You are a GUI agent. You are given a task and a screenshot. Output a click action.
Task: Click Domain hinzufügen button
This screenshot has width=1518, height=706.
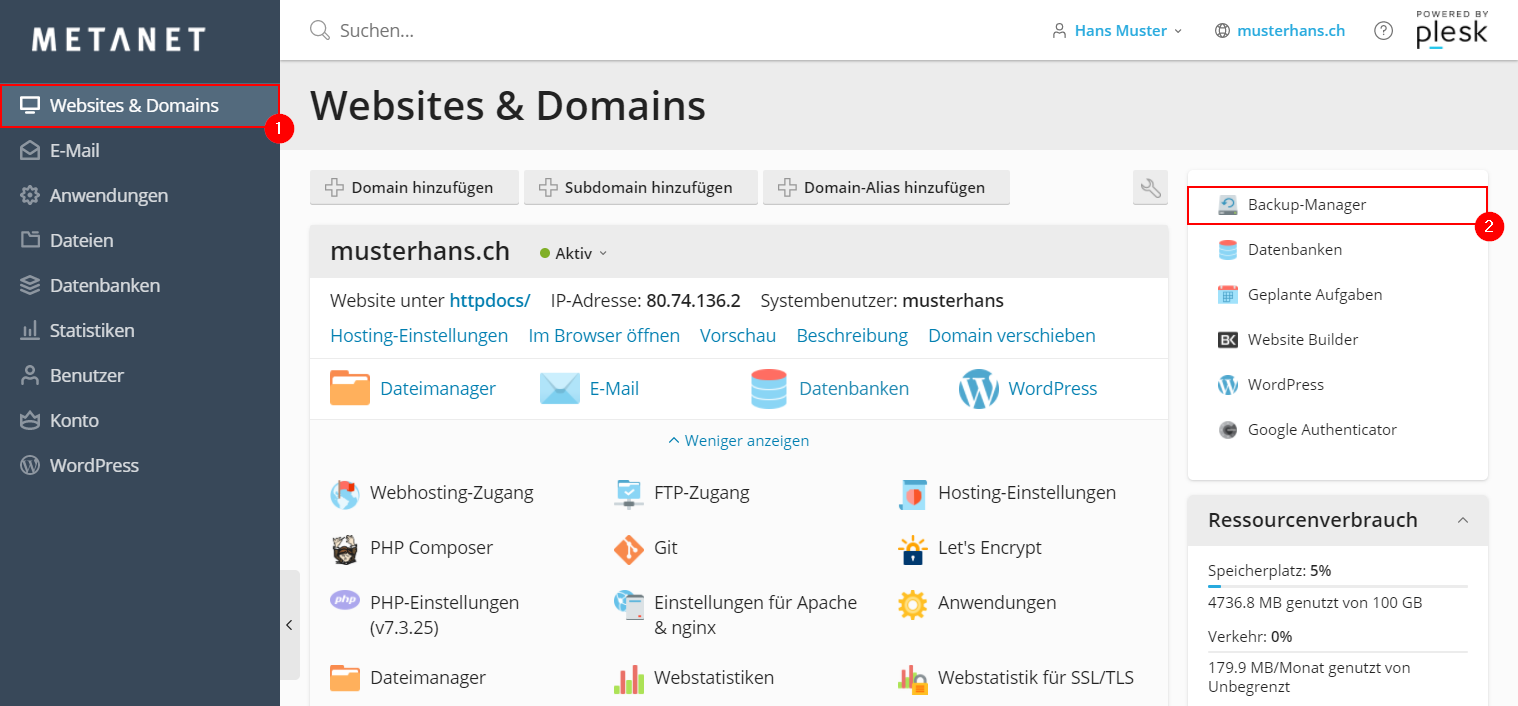coord(414,187)
